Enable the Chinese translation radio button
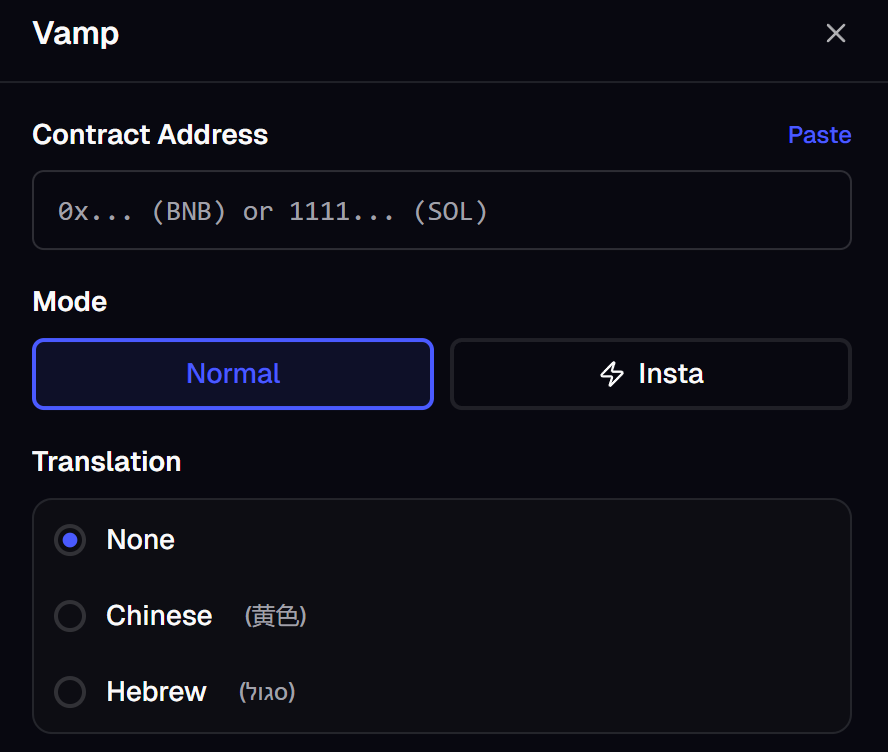The image size is (888, 752). tap(70, 616)
